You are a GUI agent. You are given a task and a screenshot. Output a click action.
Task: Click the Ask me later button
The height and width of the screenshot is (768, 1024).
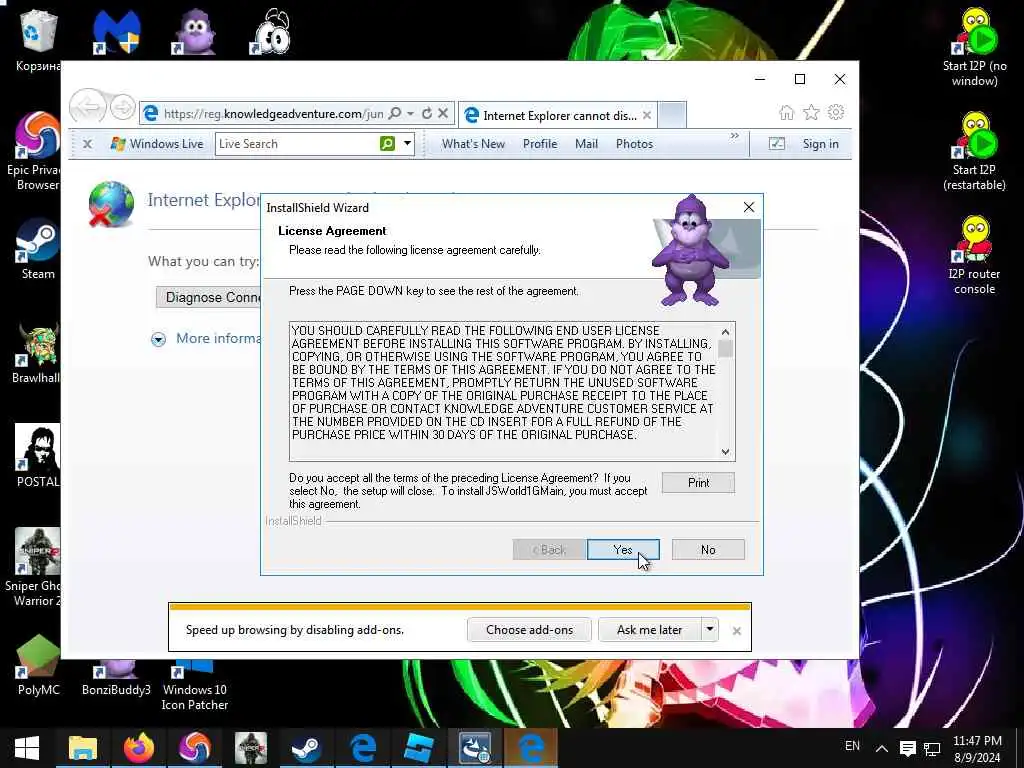[x=649, y=630]
